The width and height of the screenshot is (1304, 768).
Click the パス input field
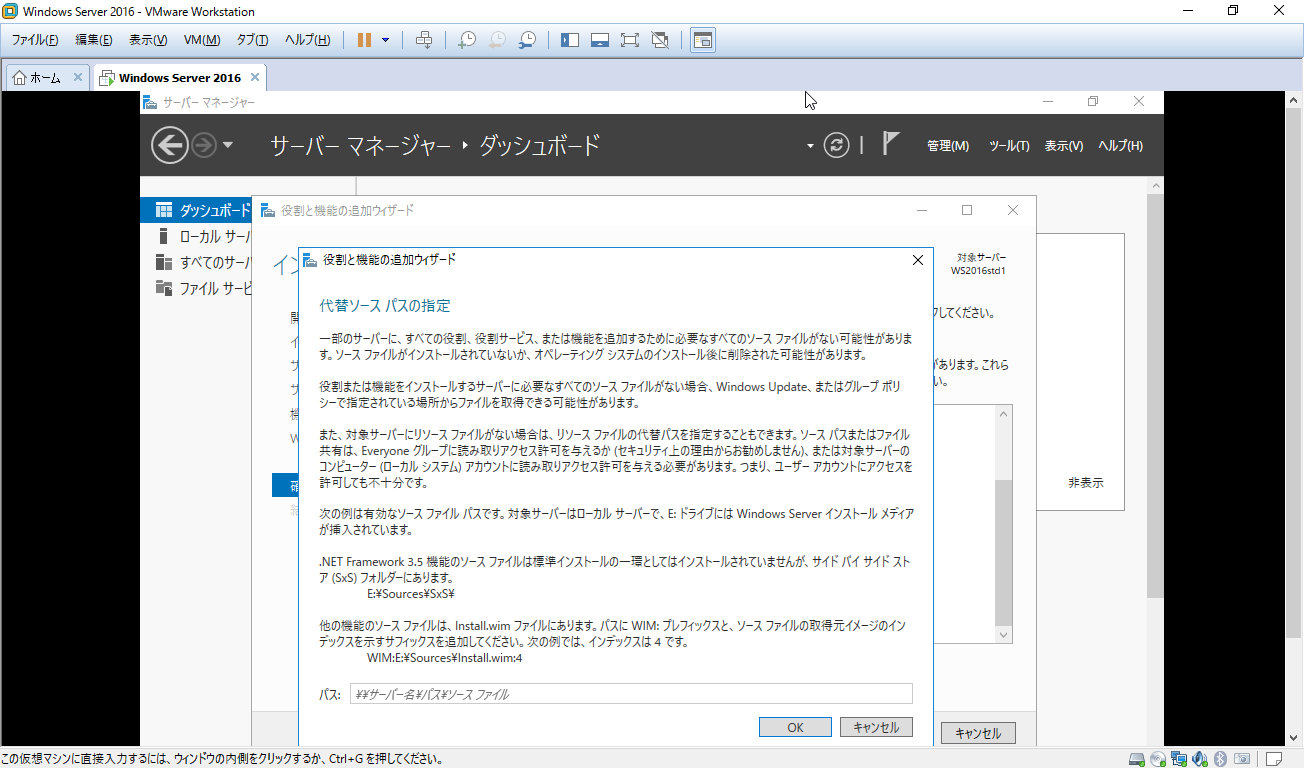630,694
